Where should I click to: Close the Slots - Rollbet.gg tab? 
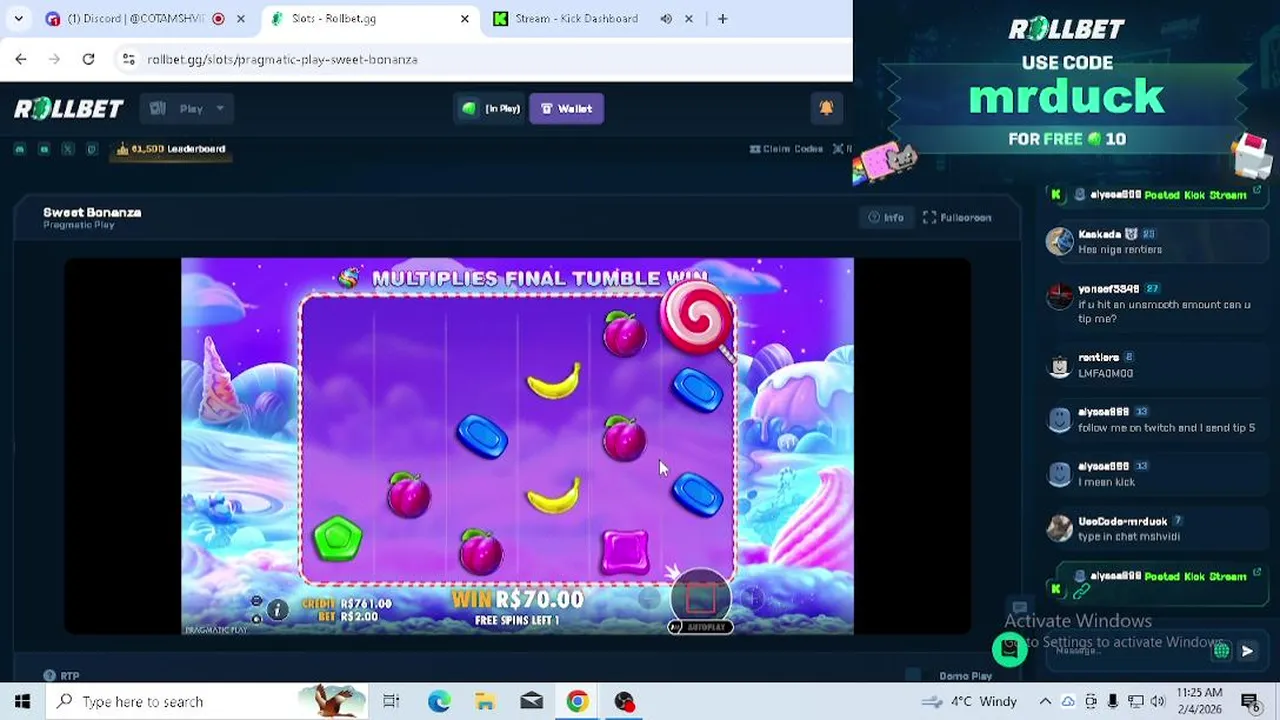(x=464, y=18)
